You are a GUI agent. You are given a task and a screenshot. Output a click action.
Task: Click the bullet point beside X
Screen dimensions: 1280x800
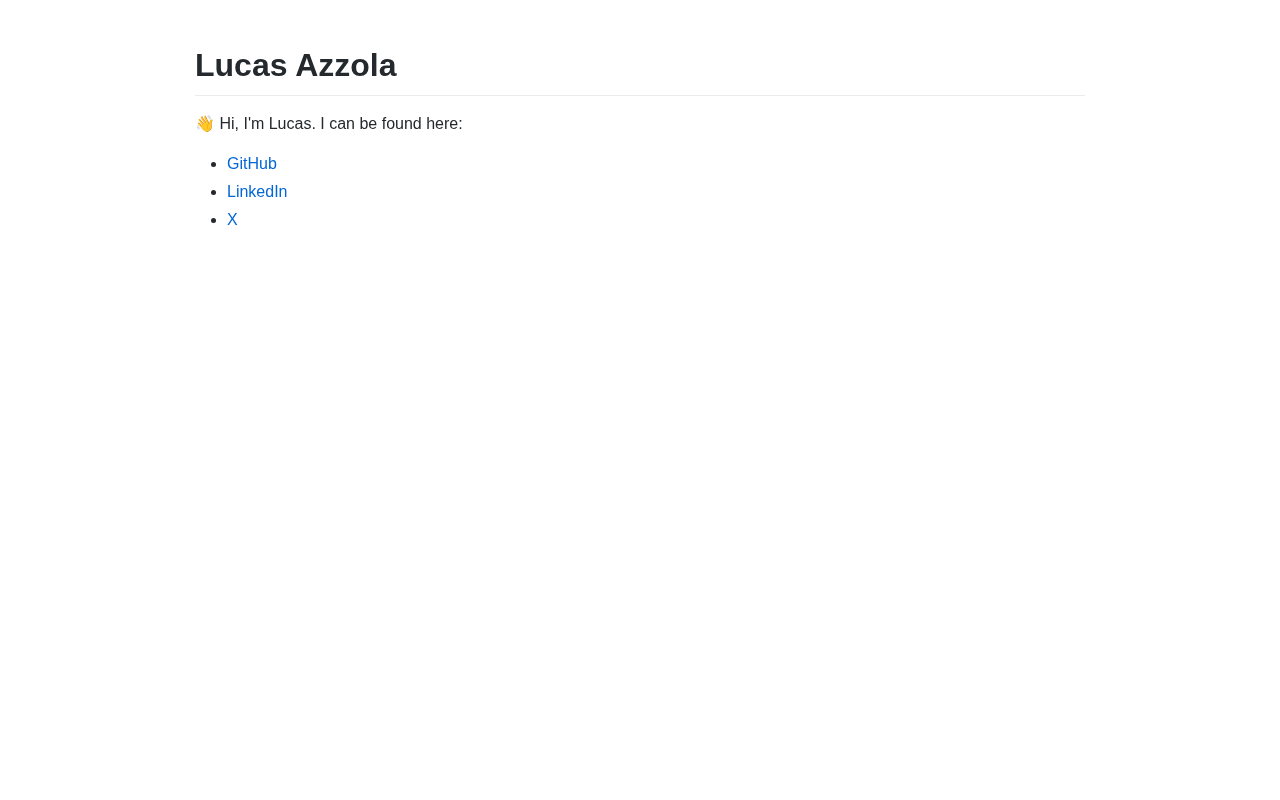point(214,220)
